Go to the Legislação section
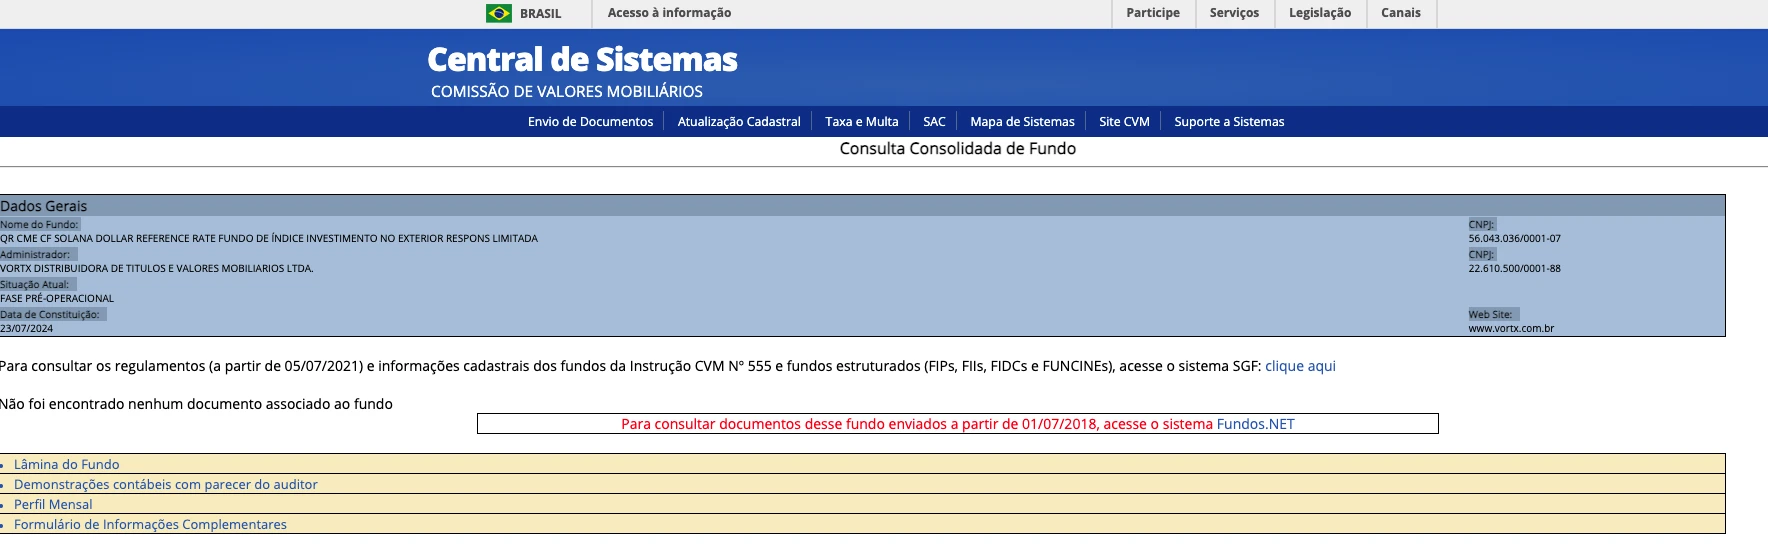 coord(1319,13)
